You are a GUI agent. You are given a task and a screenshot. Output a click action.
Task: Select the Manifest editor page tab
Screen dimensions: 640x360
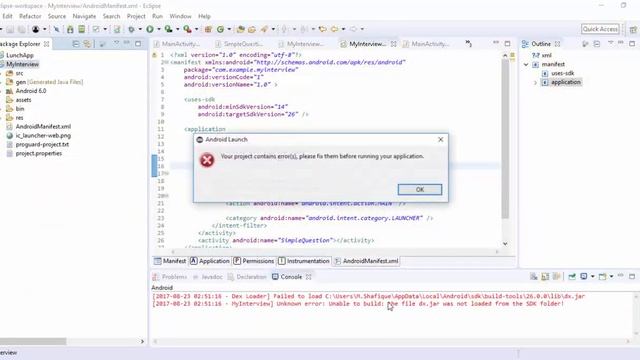point(170,261)
